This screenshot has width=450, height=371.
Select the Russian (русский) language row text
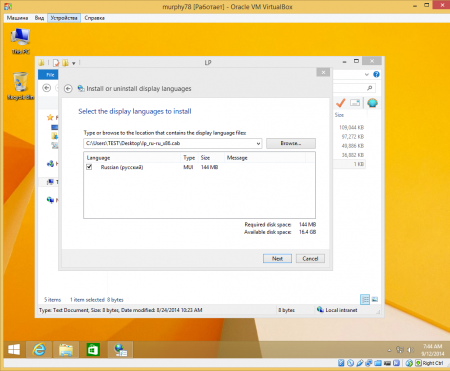click(122, 167)
